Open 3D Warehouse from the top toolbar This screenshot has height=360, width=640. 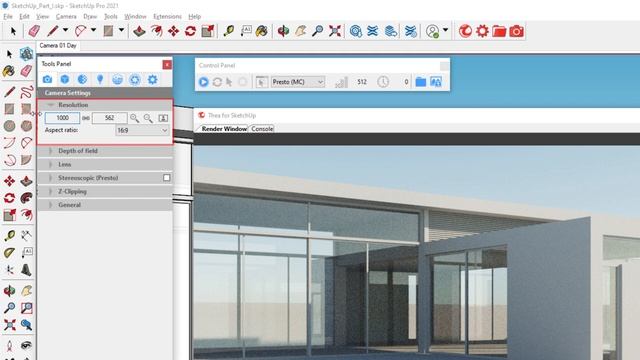point(356,31)
